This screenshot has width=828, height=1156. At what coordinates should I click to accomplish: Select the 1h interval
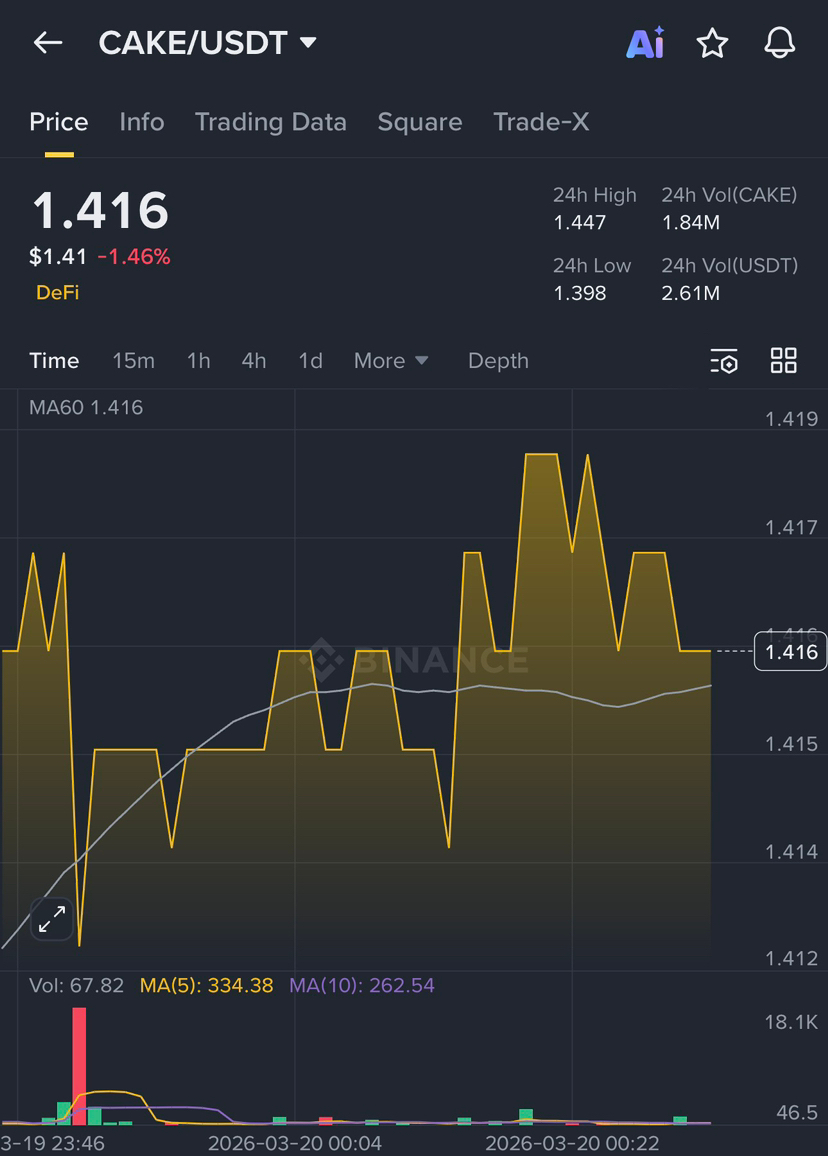[198, 361]
